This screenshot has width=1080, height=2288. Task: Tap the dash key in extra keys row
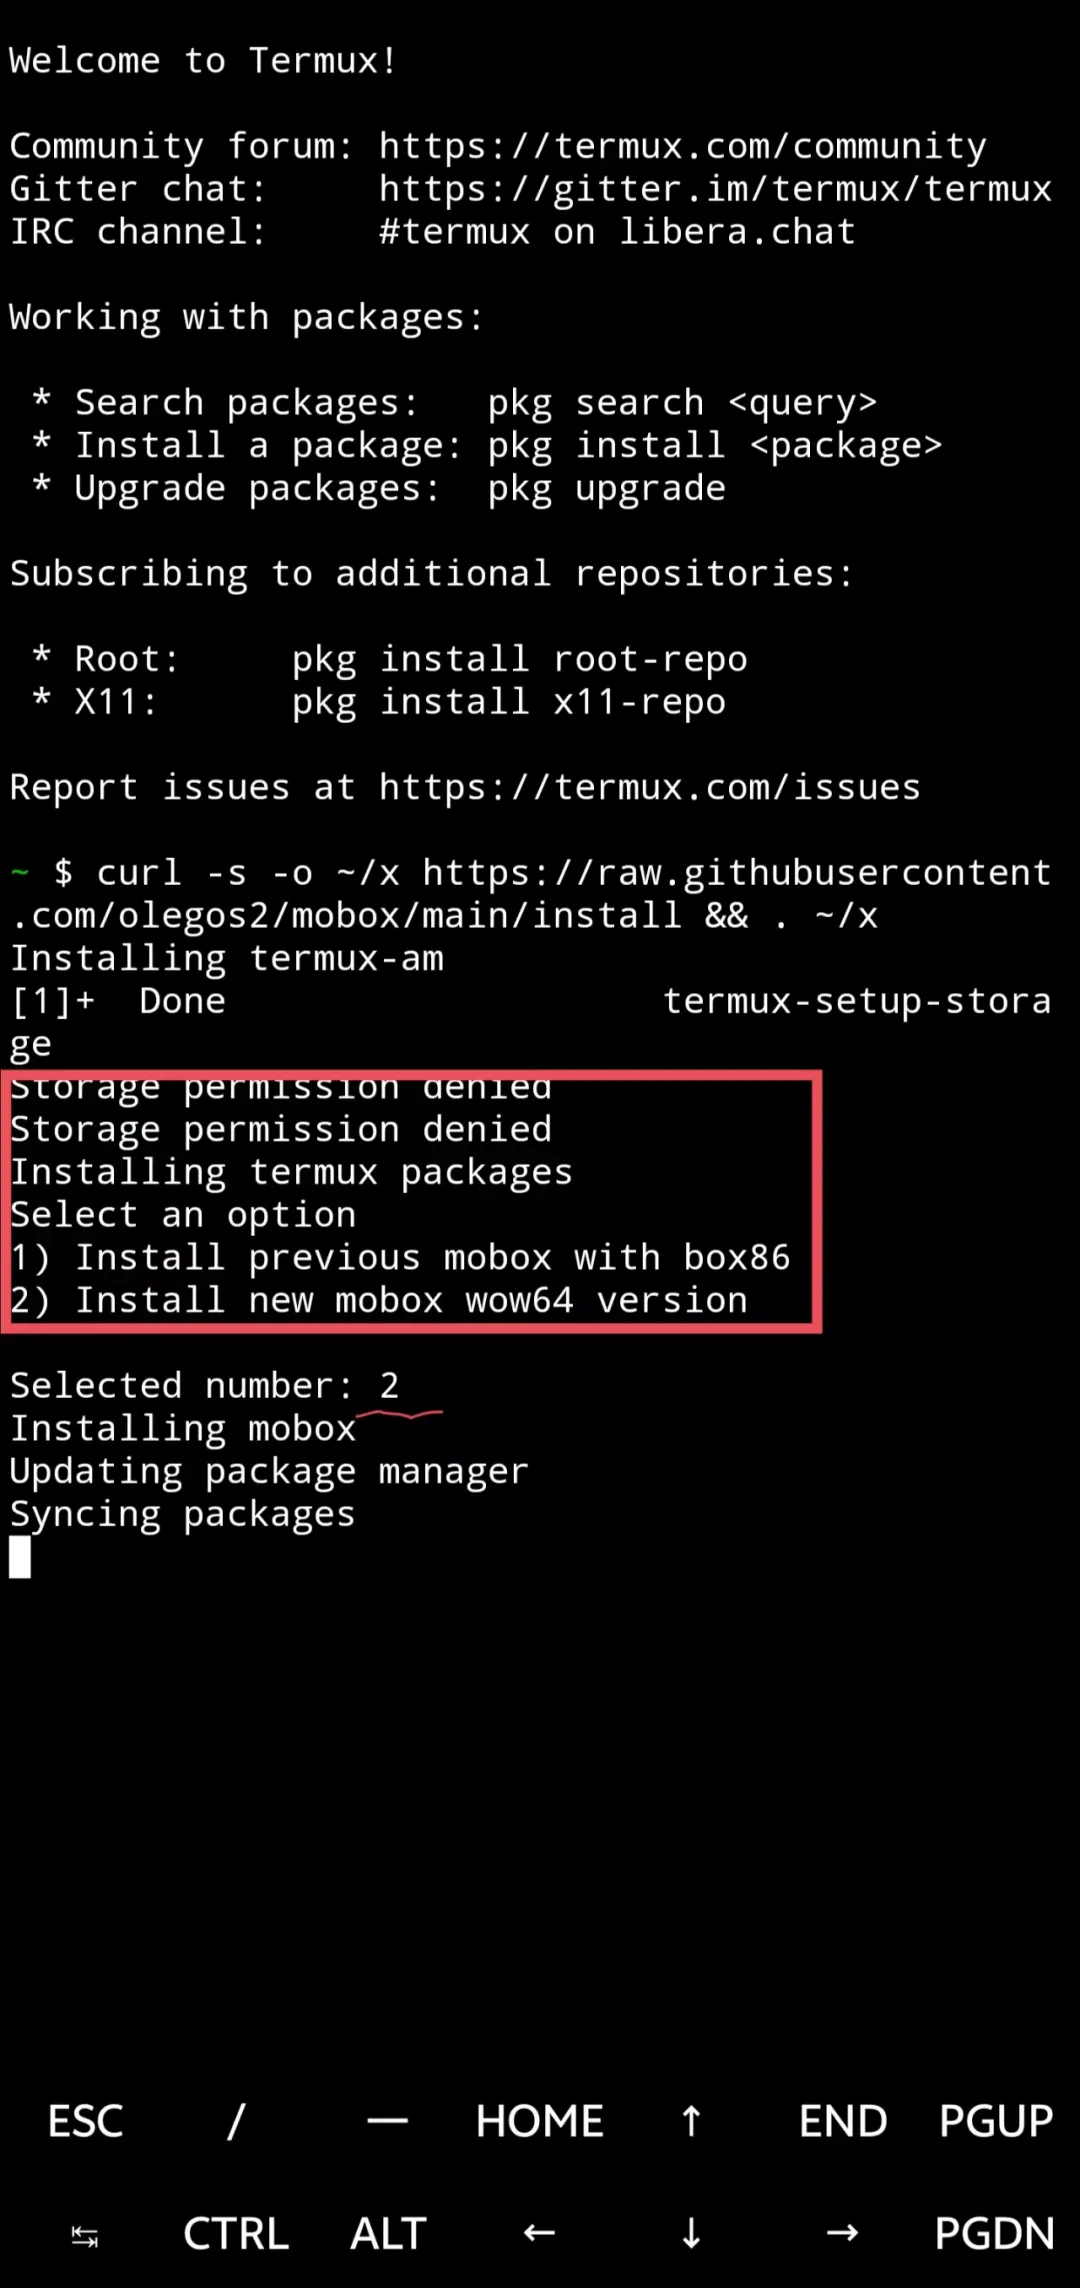(x=387, y=2121)
